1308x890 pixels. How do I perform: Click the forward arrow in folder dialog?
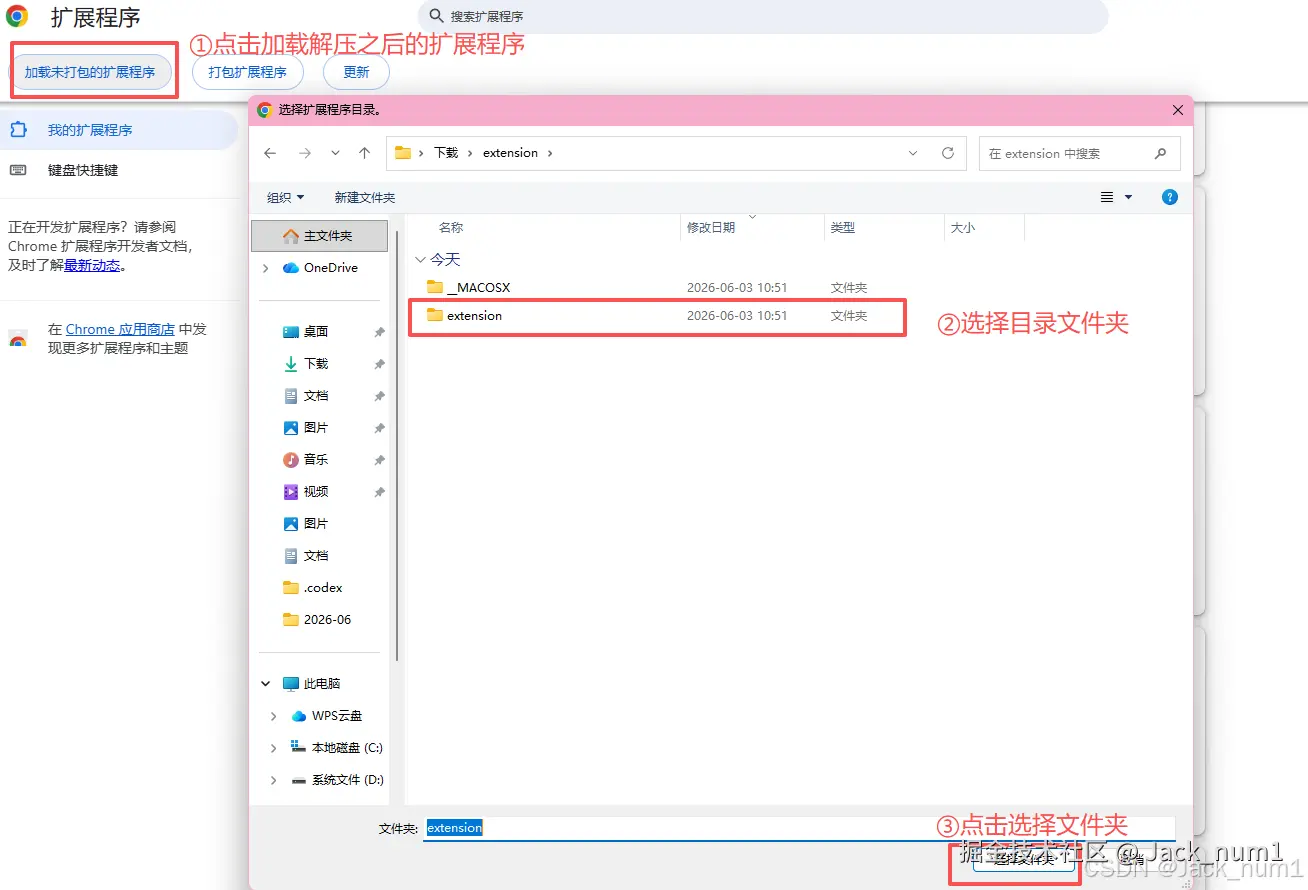coord(305,153)
